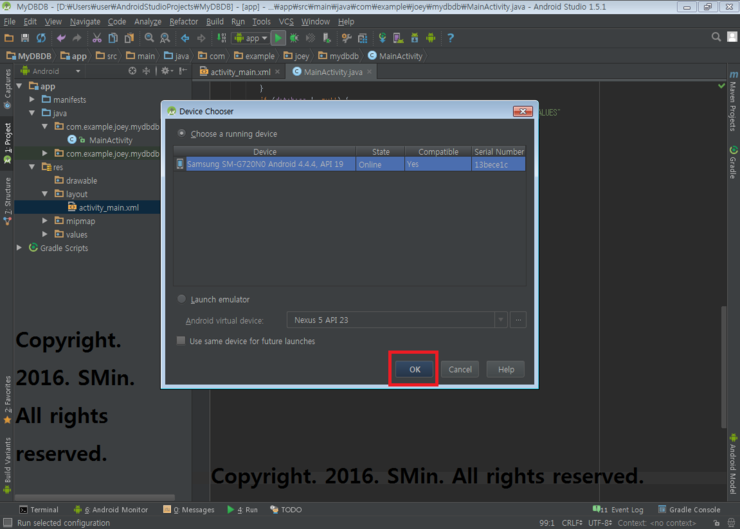Undo the last action with the purple arrow
740x529 pixels.
[x=61, y=38]
